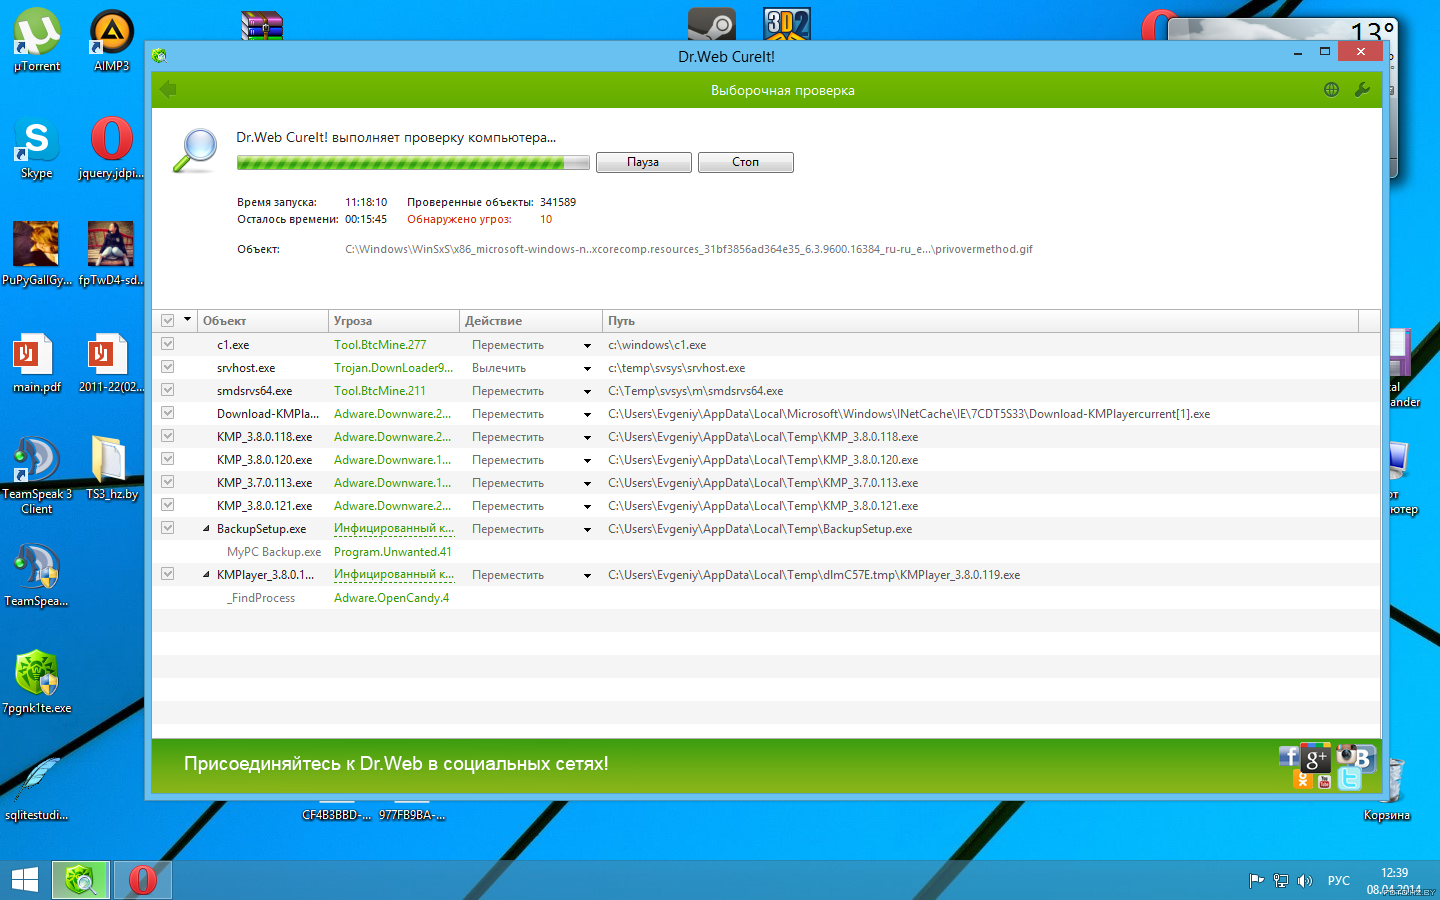
Task: Click Dr.Web CureIt taskbar button
Action: click(x=80, y=880)
